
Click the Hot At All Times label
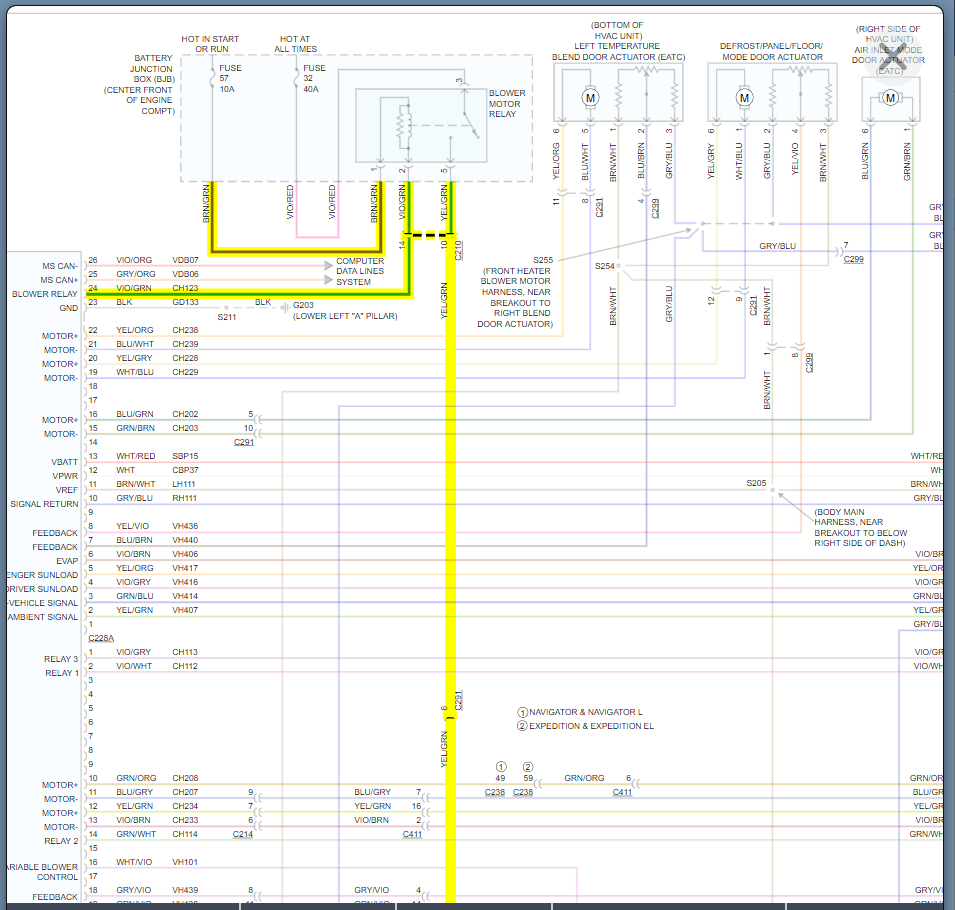(295, 44)
